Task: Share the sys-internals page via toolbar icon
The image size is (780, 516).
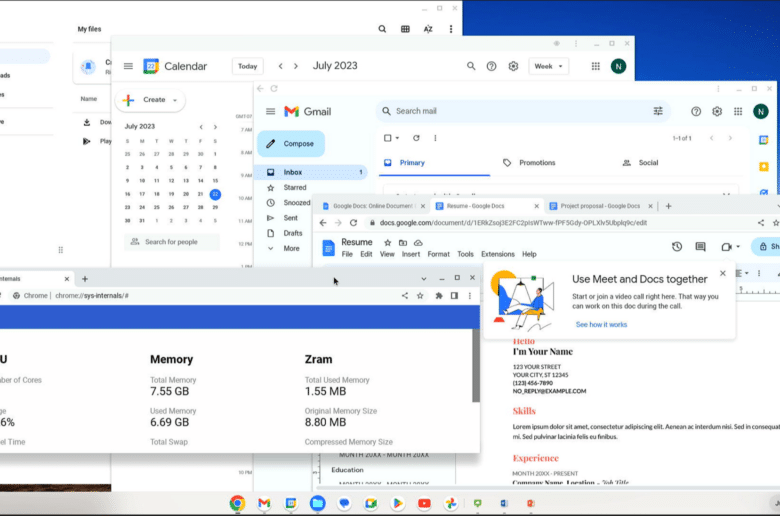Action: coord(405,296)
